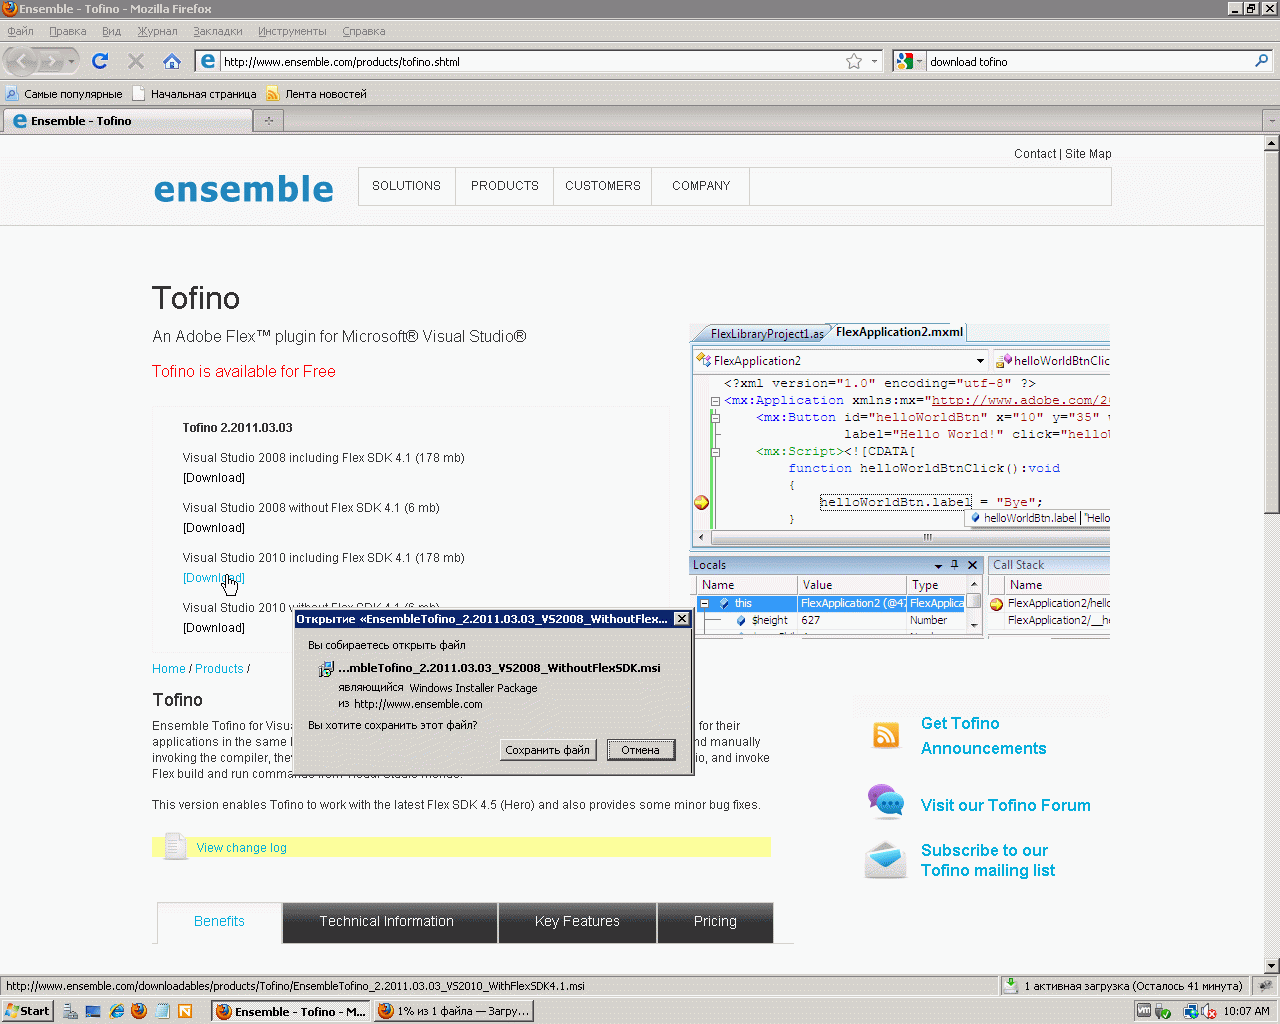Go to the home page via house icon
The height and width of the screenshot is (1024, 1280).
point(172,61)
